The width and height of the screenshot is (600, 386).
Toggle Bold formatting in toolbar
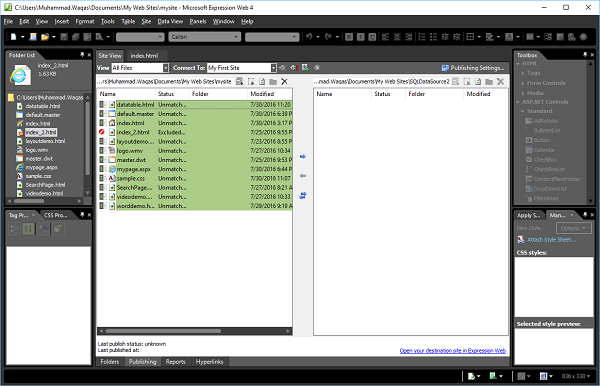(349, 37)
